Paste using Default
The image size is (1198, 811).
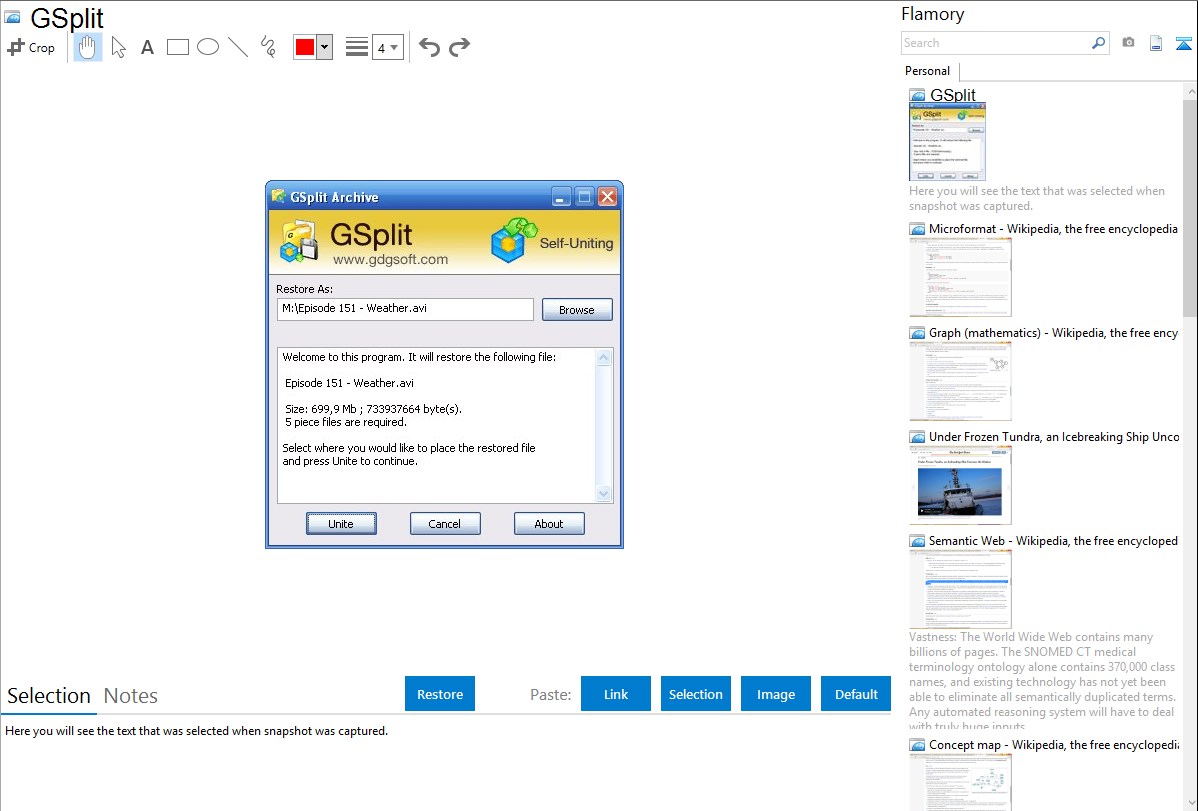click(856, 694)
